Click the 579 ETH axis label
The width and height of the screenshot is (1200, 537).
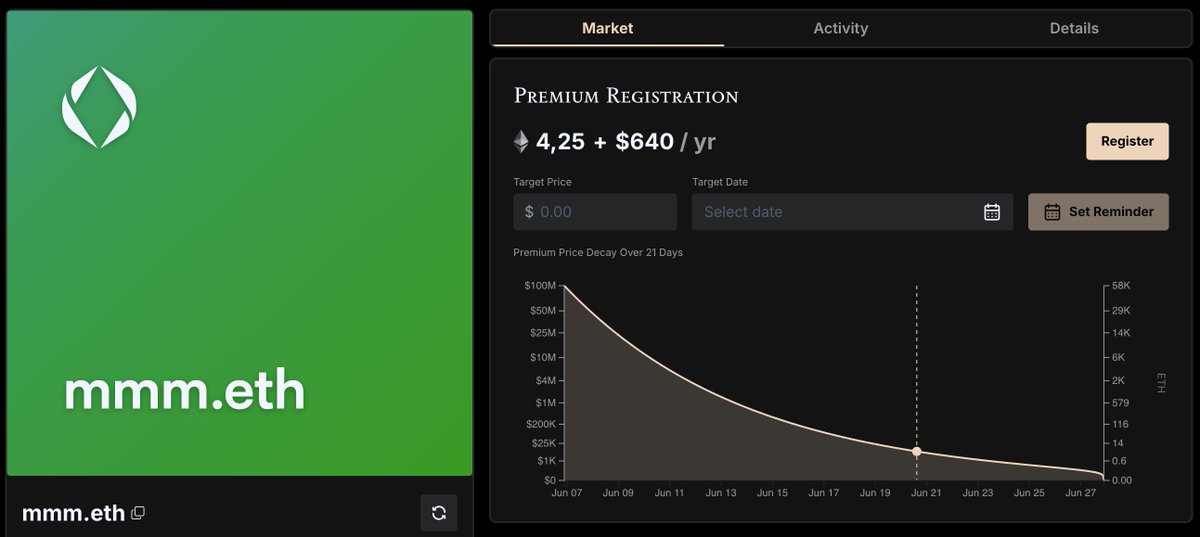pyautogui.click(x=1120, y=403)
